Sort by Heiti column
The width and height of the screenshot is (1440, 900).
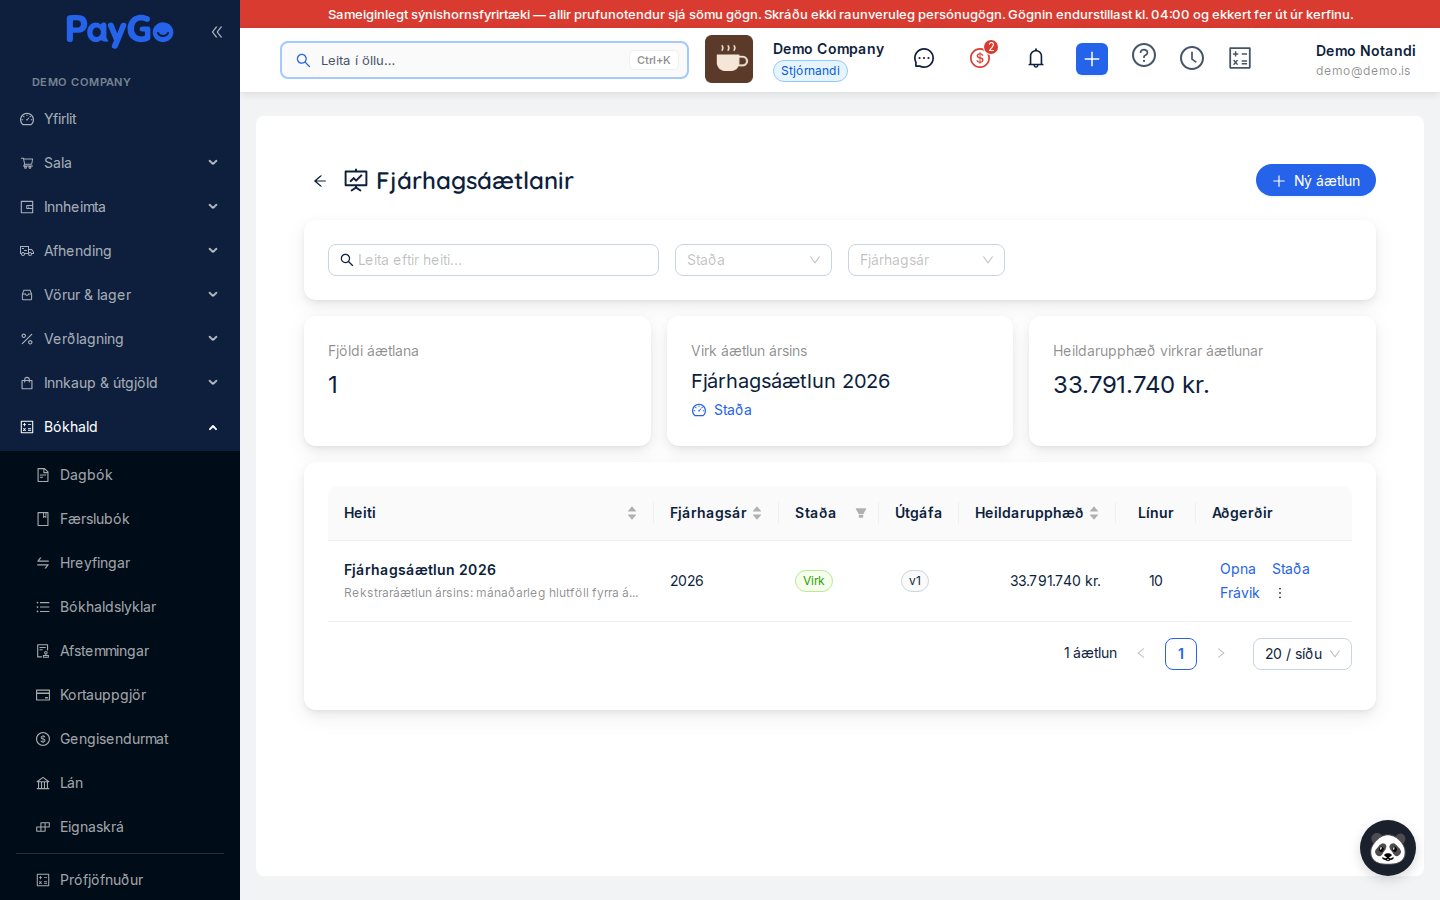click(x=491, y=513)
